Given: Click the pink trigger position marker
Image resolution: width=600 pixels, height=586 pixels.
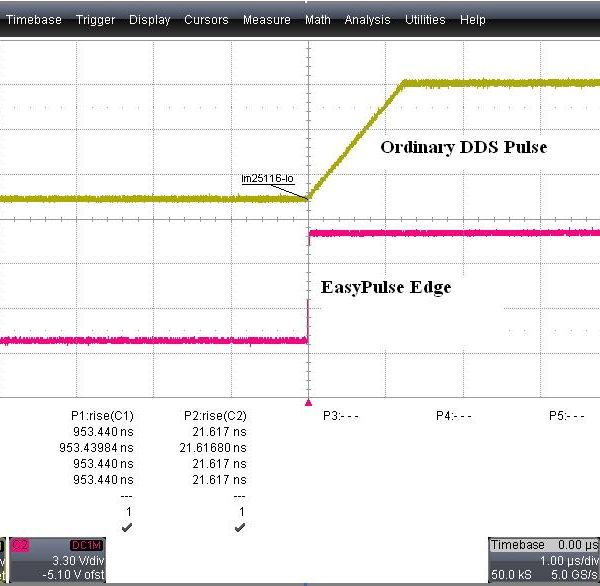Looking at the screenshot, I should point(308,400).
